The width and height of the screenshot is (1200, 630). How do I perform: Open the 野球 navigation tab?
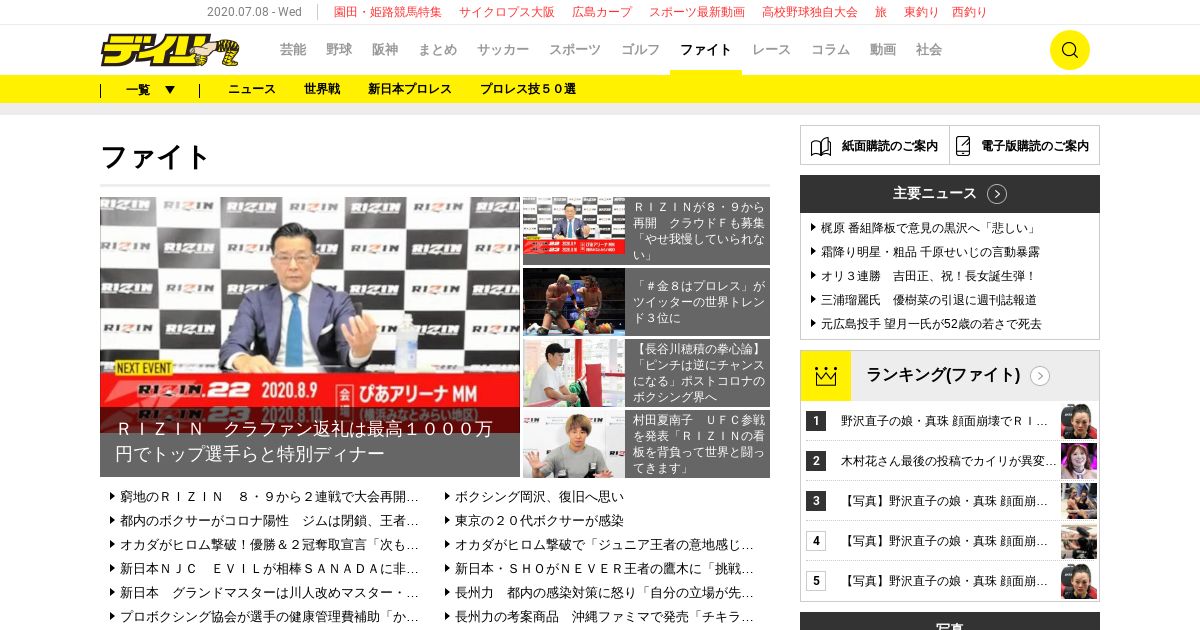click(339, 49)
